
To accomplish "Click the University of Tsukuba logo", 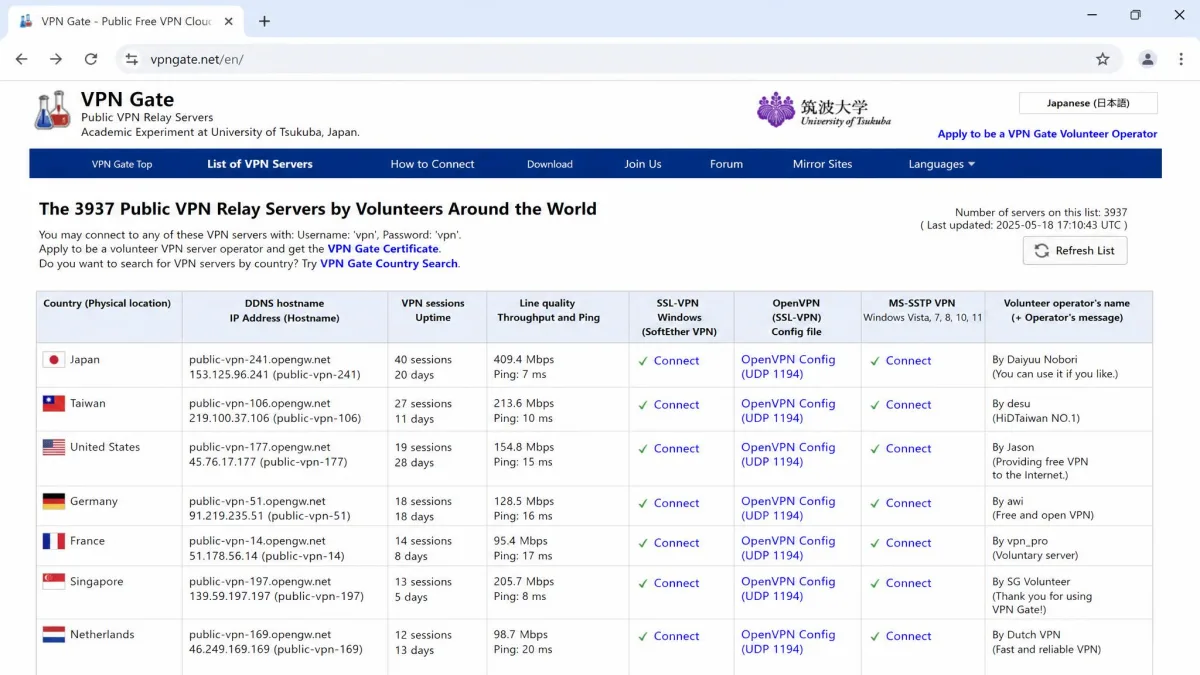I will click(x=824, y=110).
